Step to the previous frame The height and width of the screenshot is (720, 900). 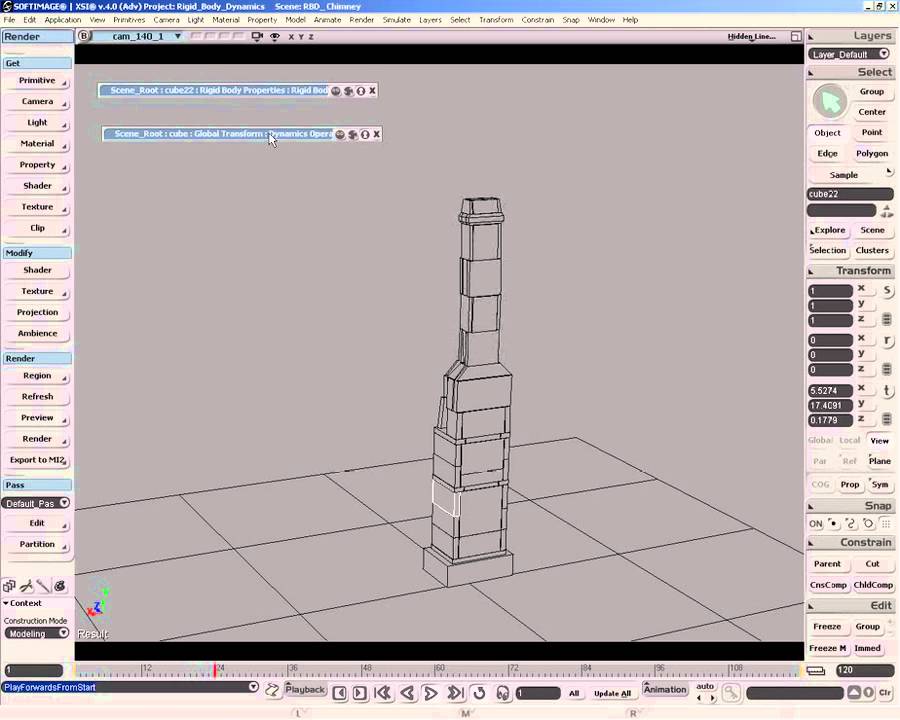(339, 693)
